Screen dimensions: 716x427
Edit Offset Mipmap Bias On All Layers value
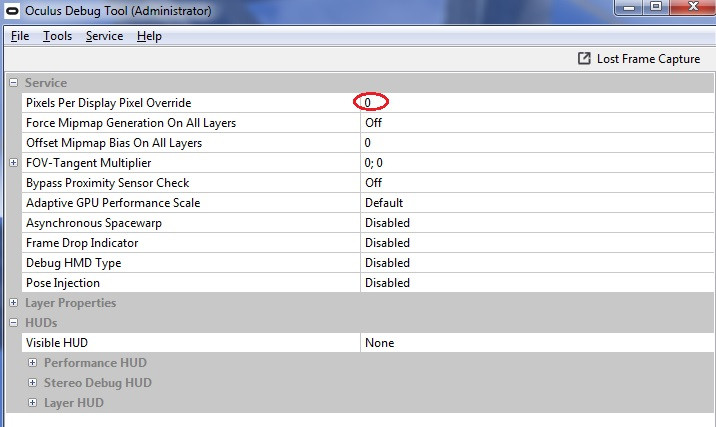(537, 143)
